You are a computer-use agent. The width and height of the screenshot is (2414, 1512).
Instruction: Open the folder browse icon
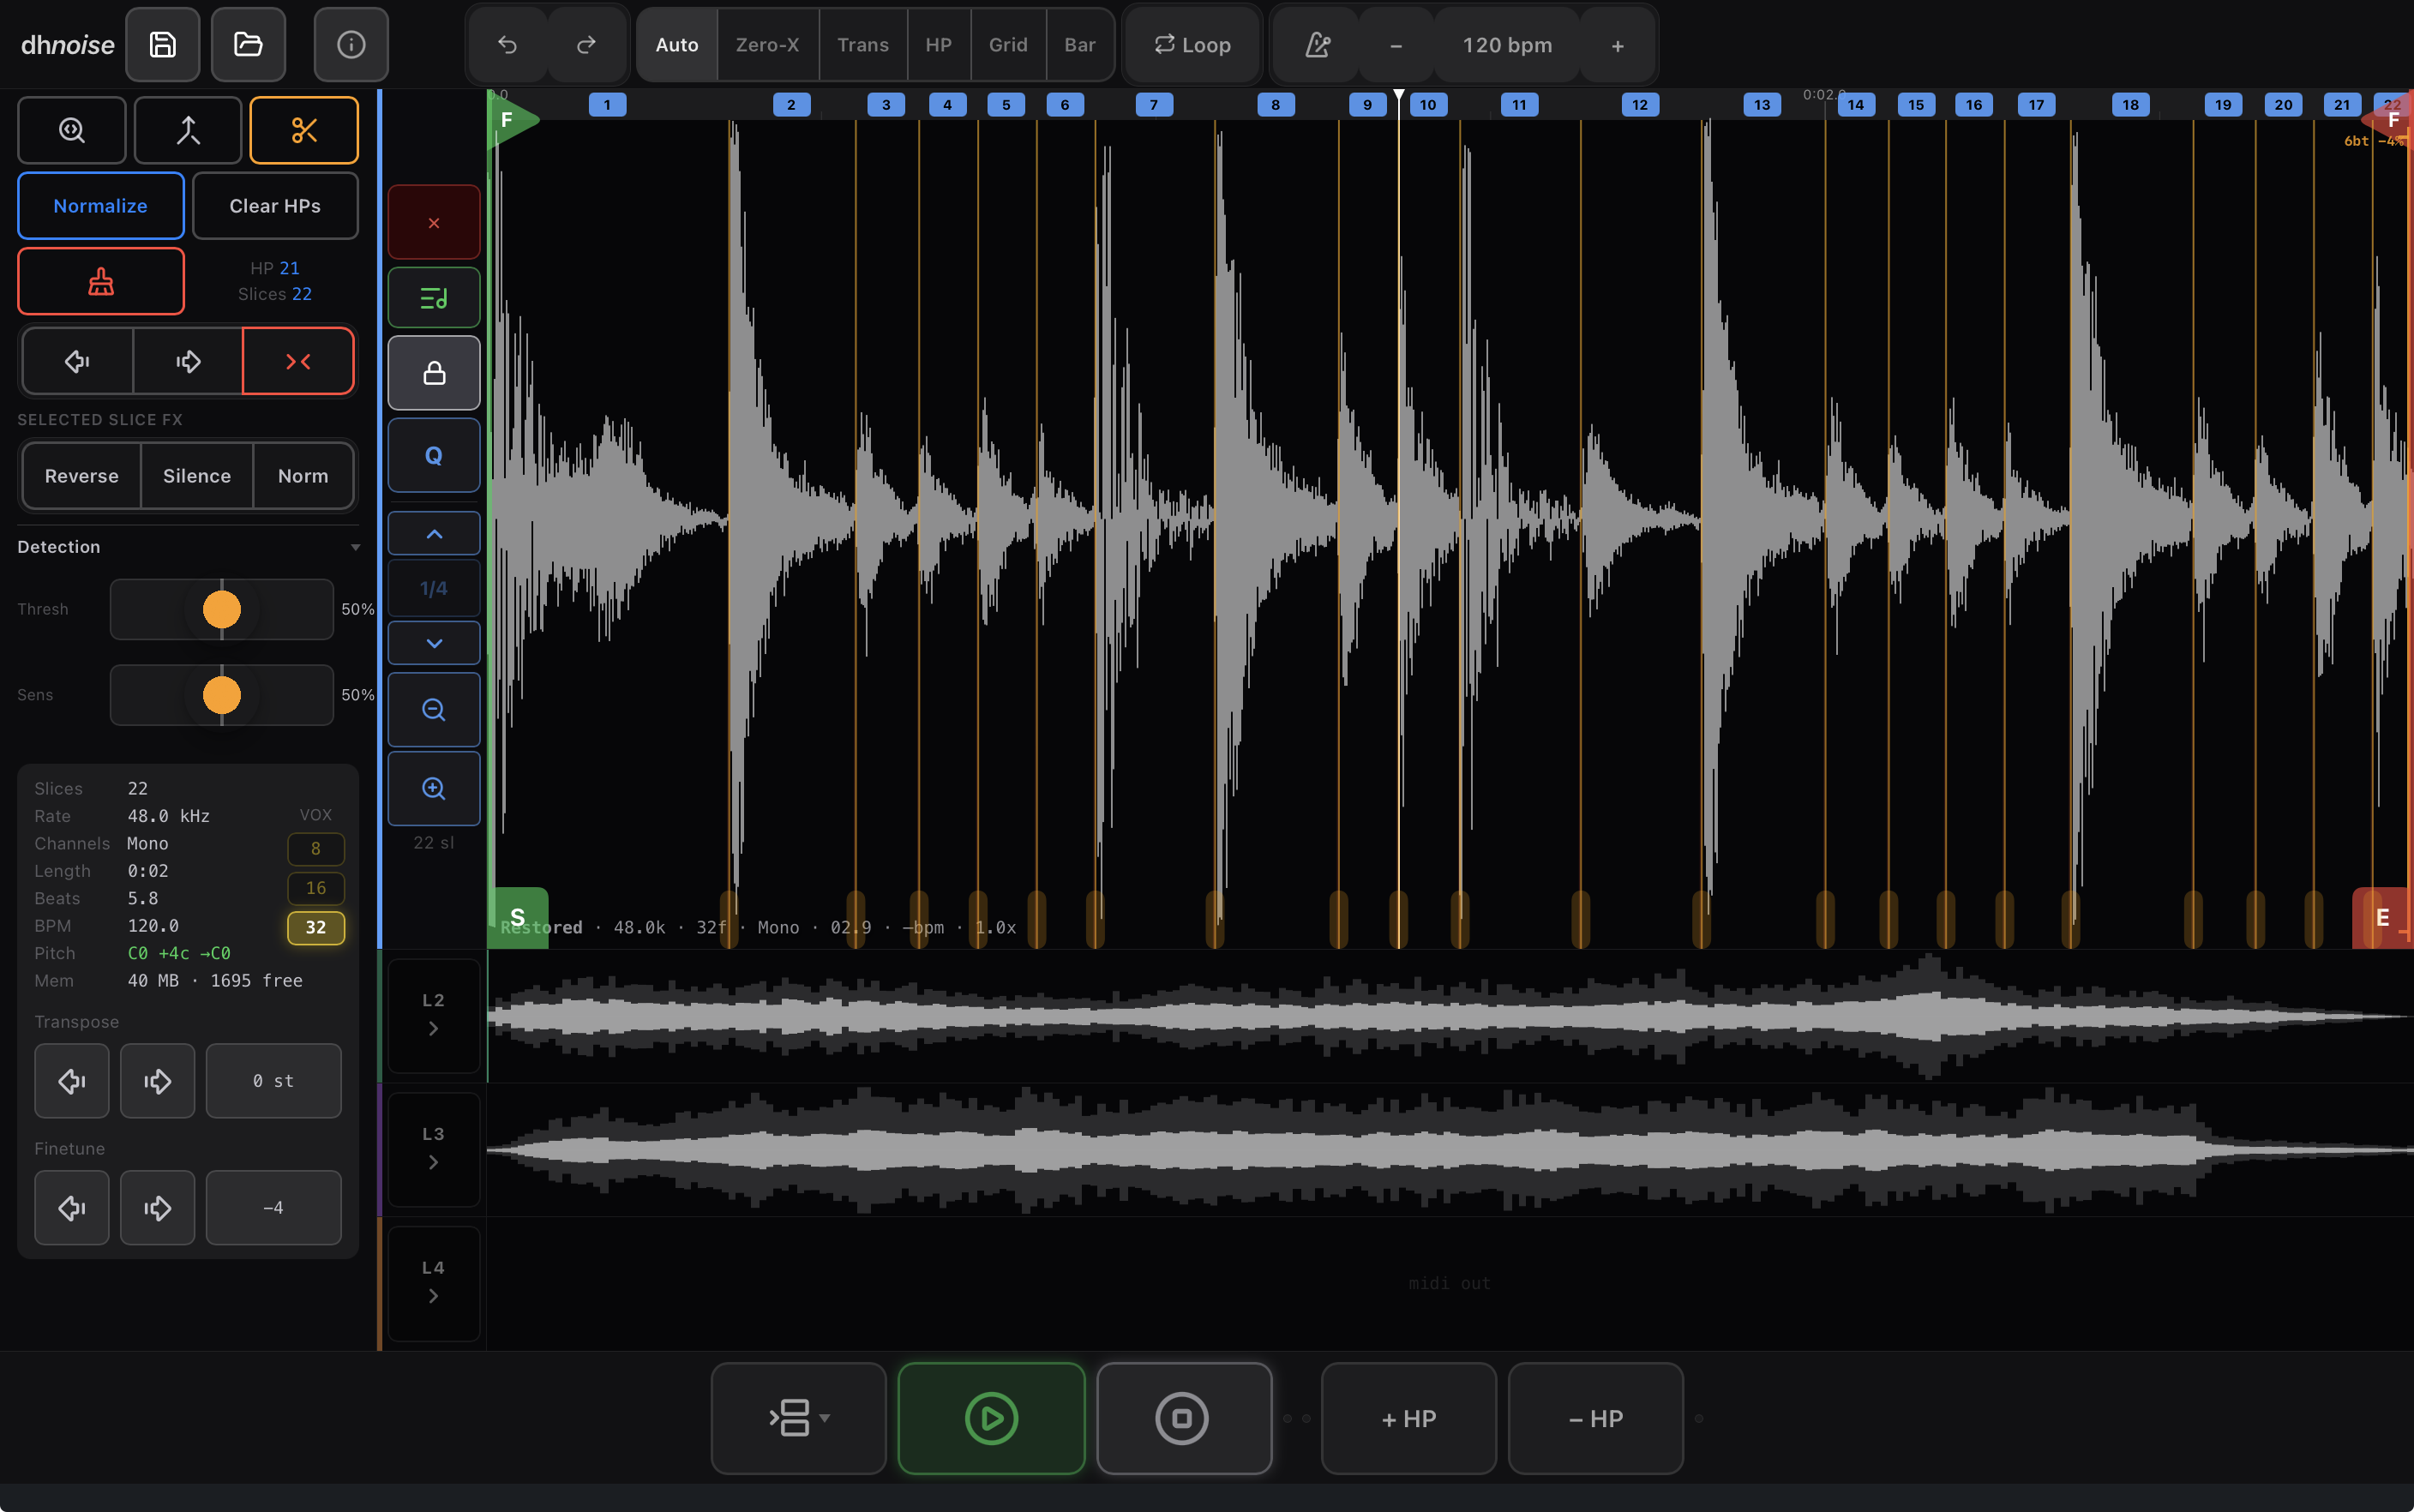(248, 44)
